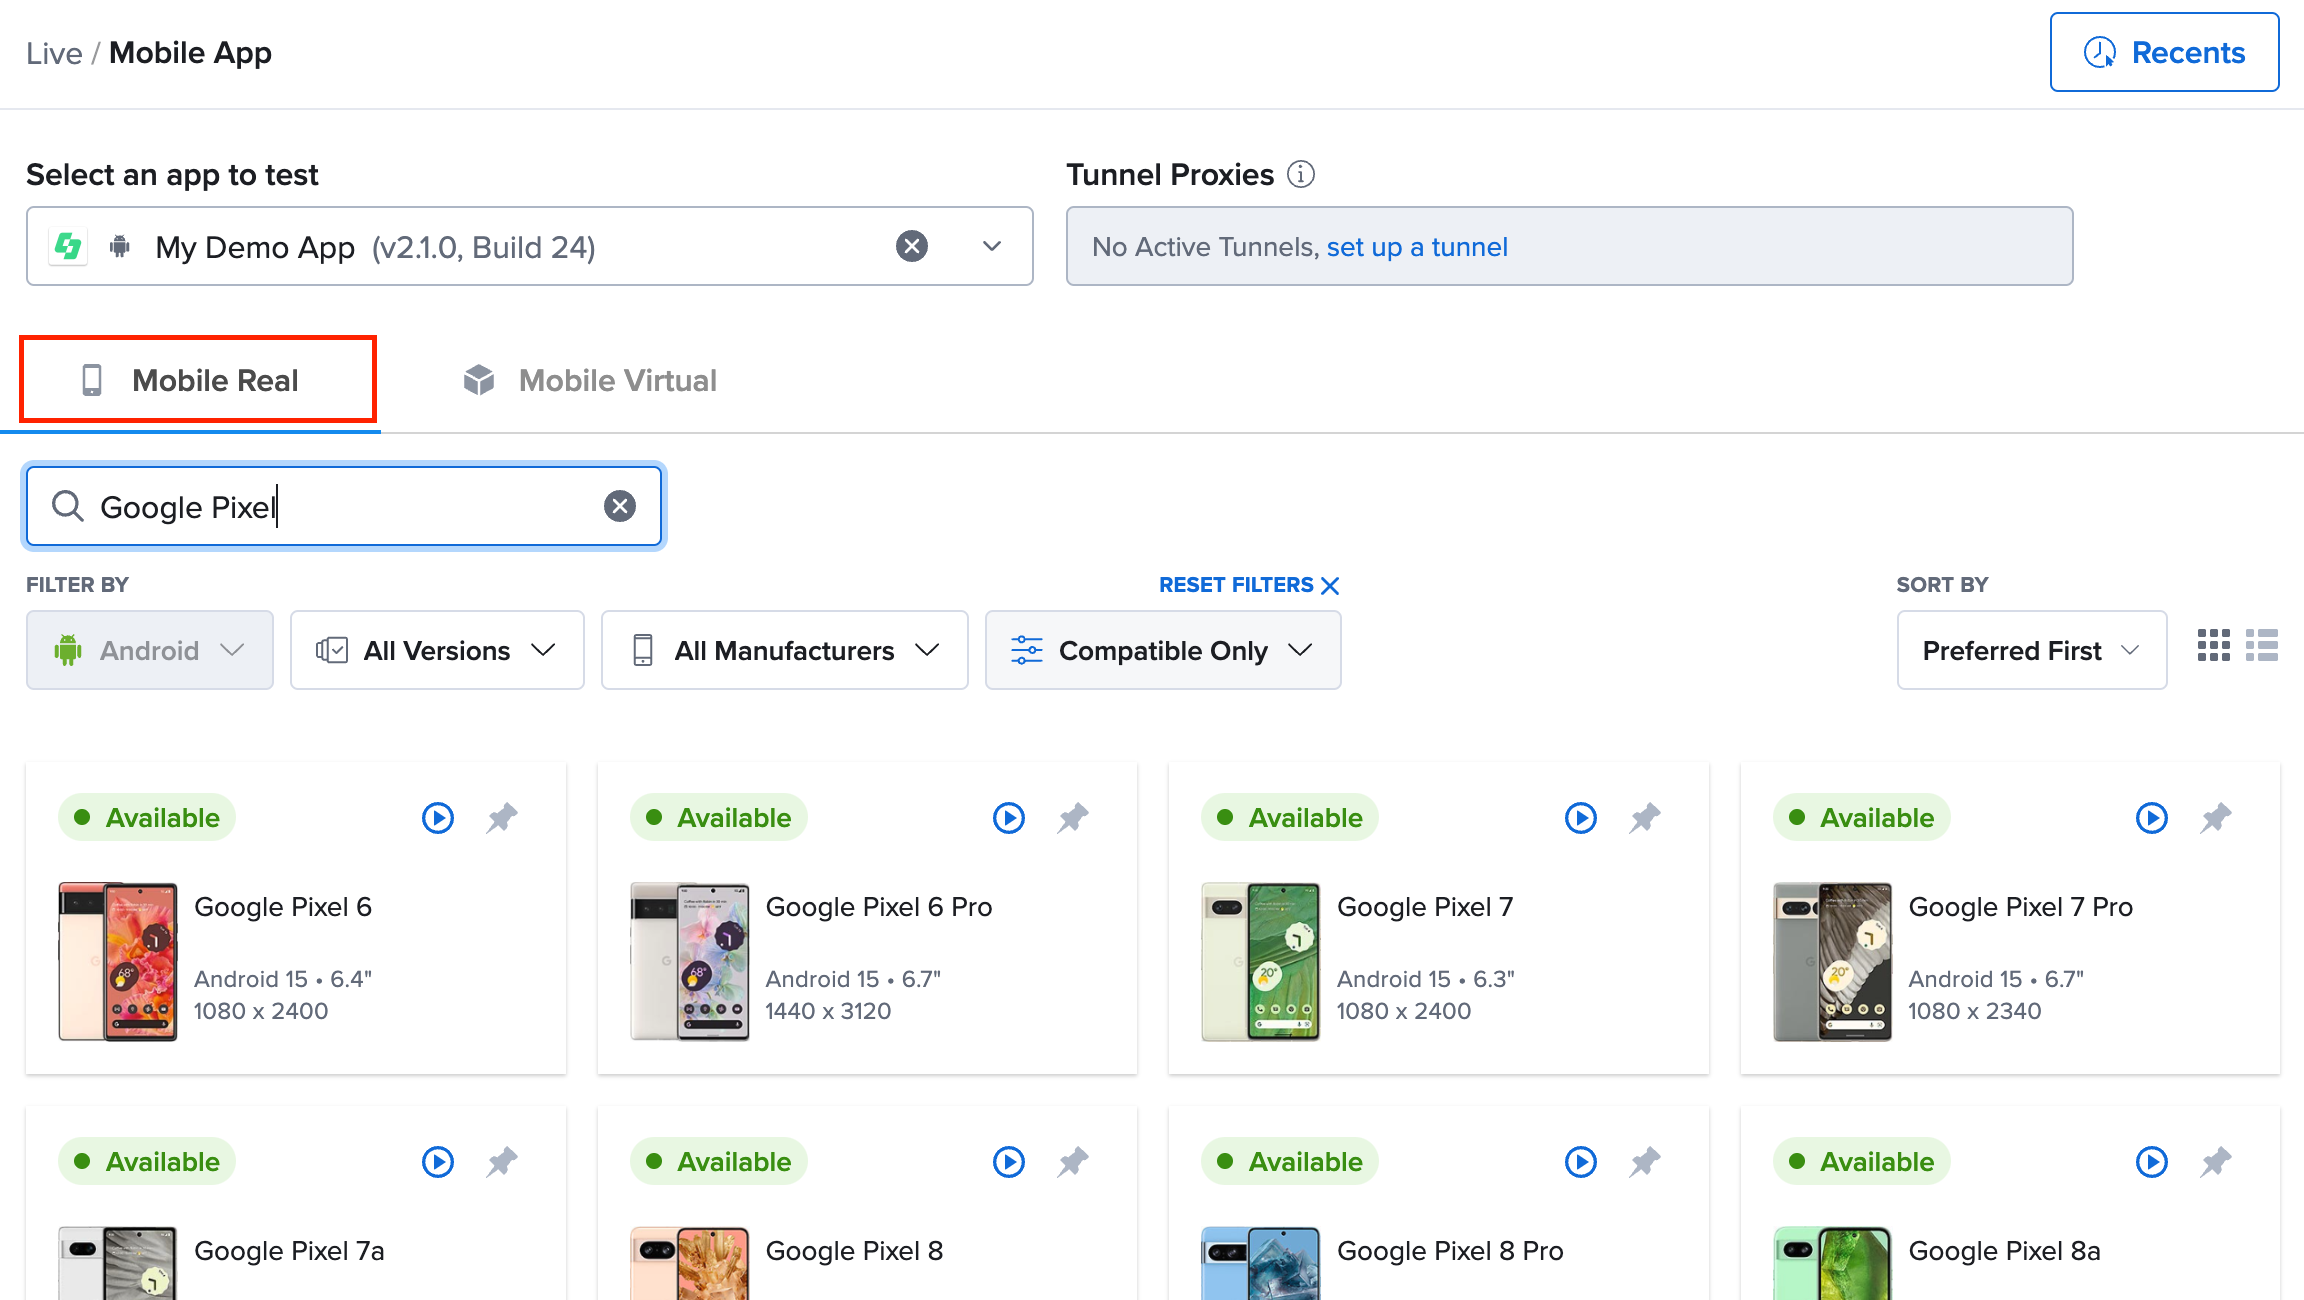The height and width of the screenshot is (1300, 2304).
Task: Pin the Google Pixel 8a device
Action: [2216, 1162]
